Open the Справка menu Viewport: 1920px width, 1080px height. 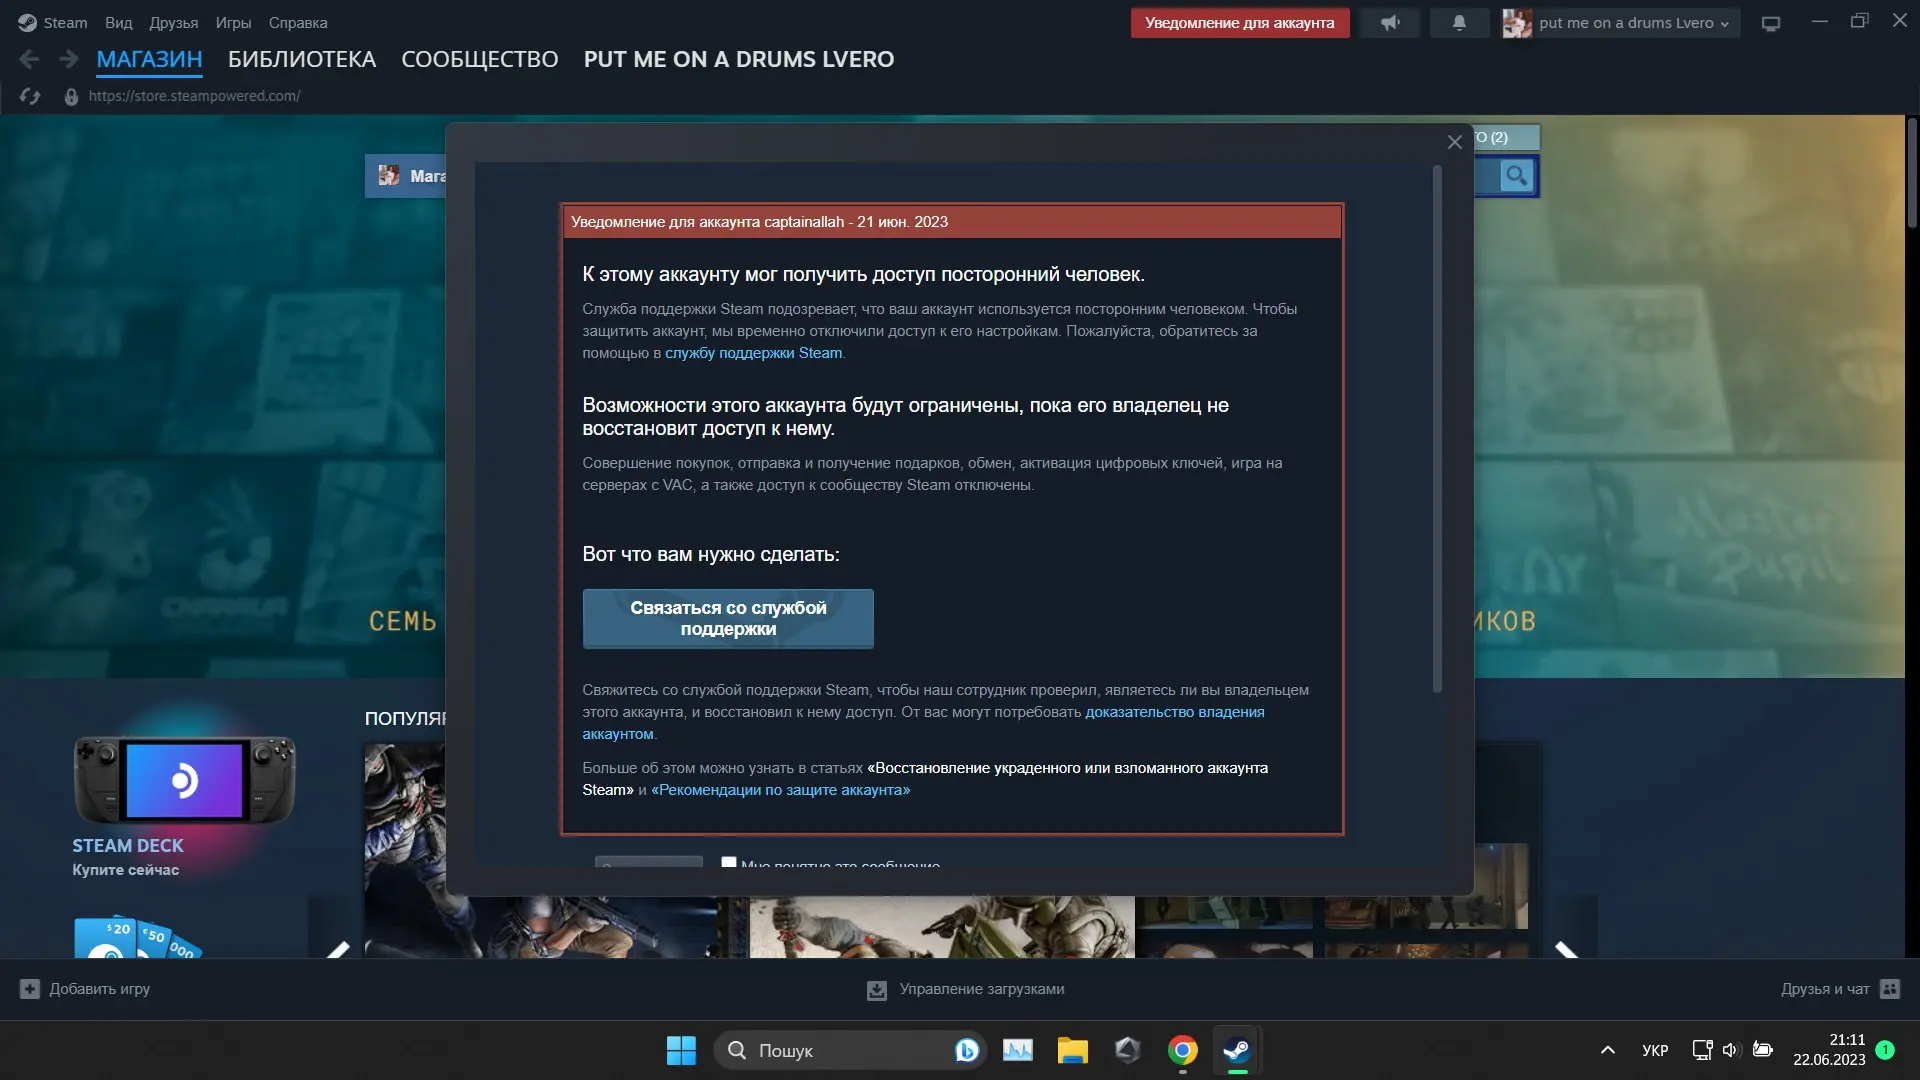[x=297, y=22]
